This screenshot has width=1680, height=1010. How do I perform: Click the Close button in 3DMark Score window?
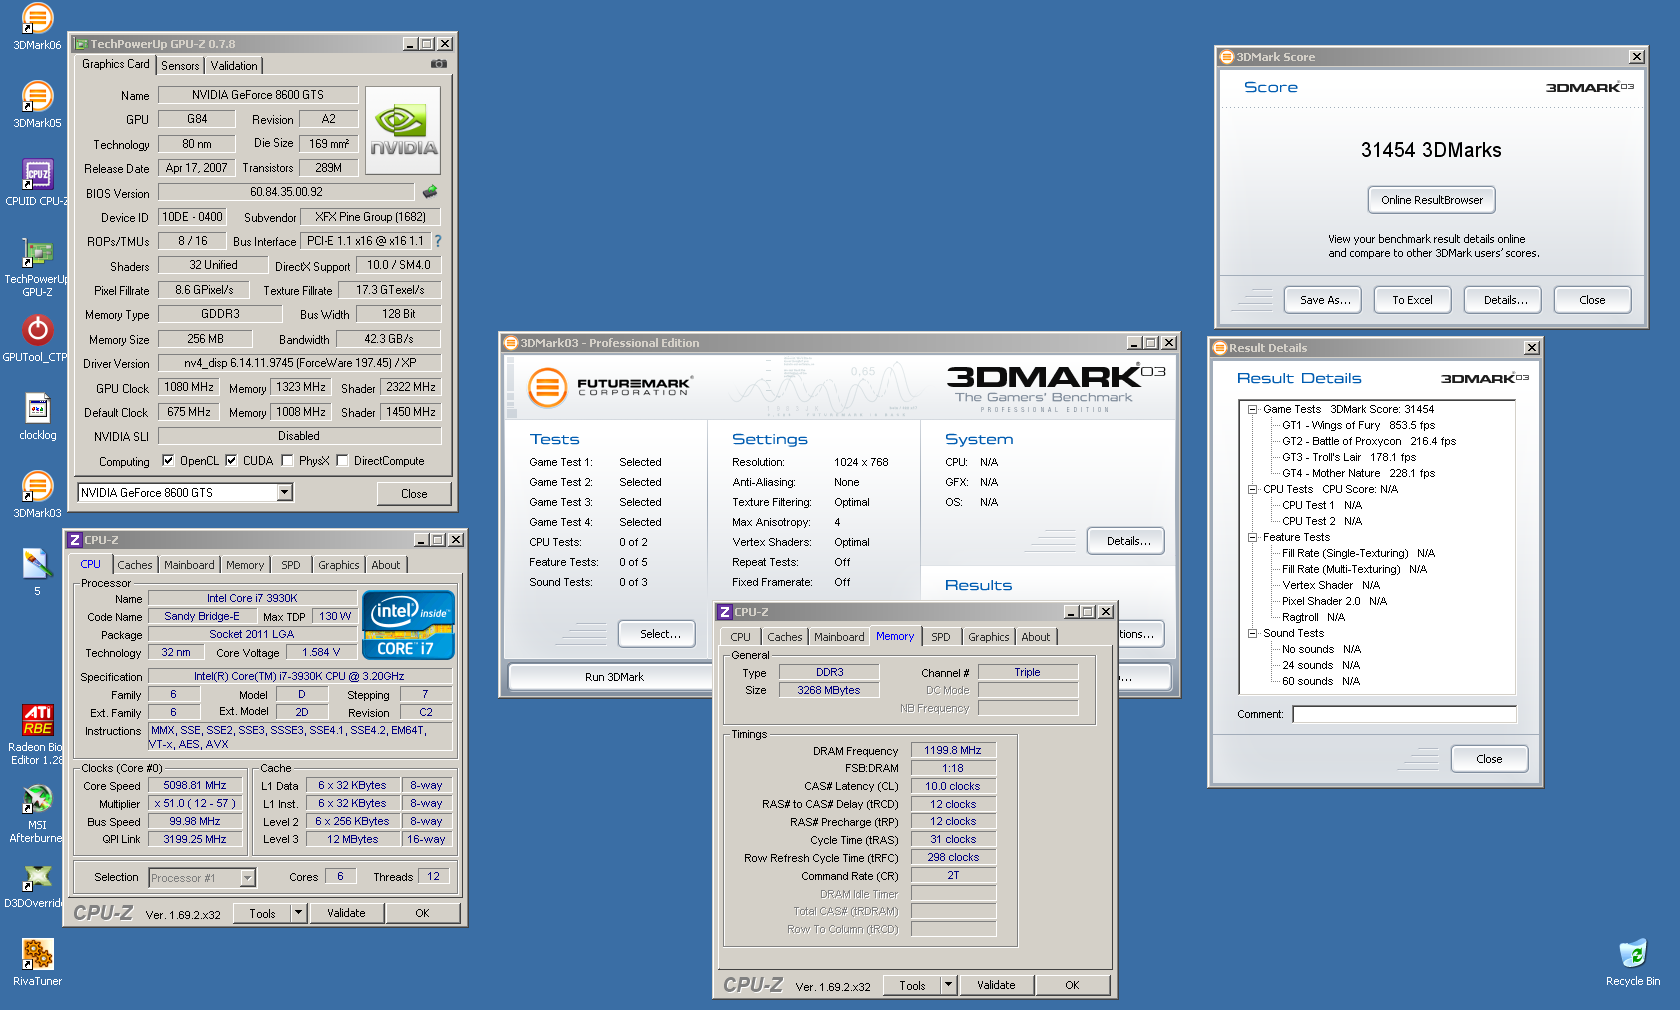1592,300
